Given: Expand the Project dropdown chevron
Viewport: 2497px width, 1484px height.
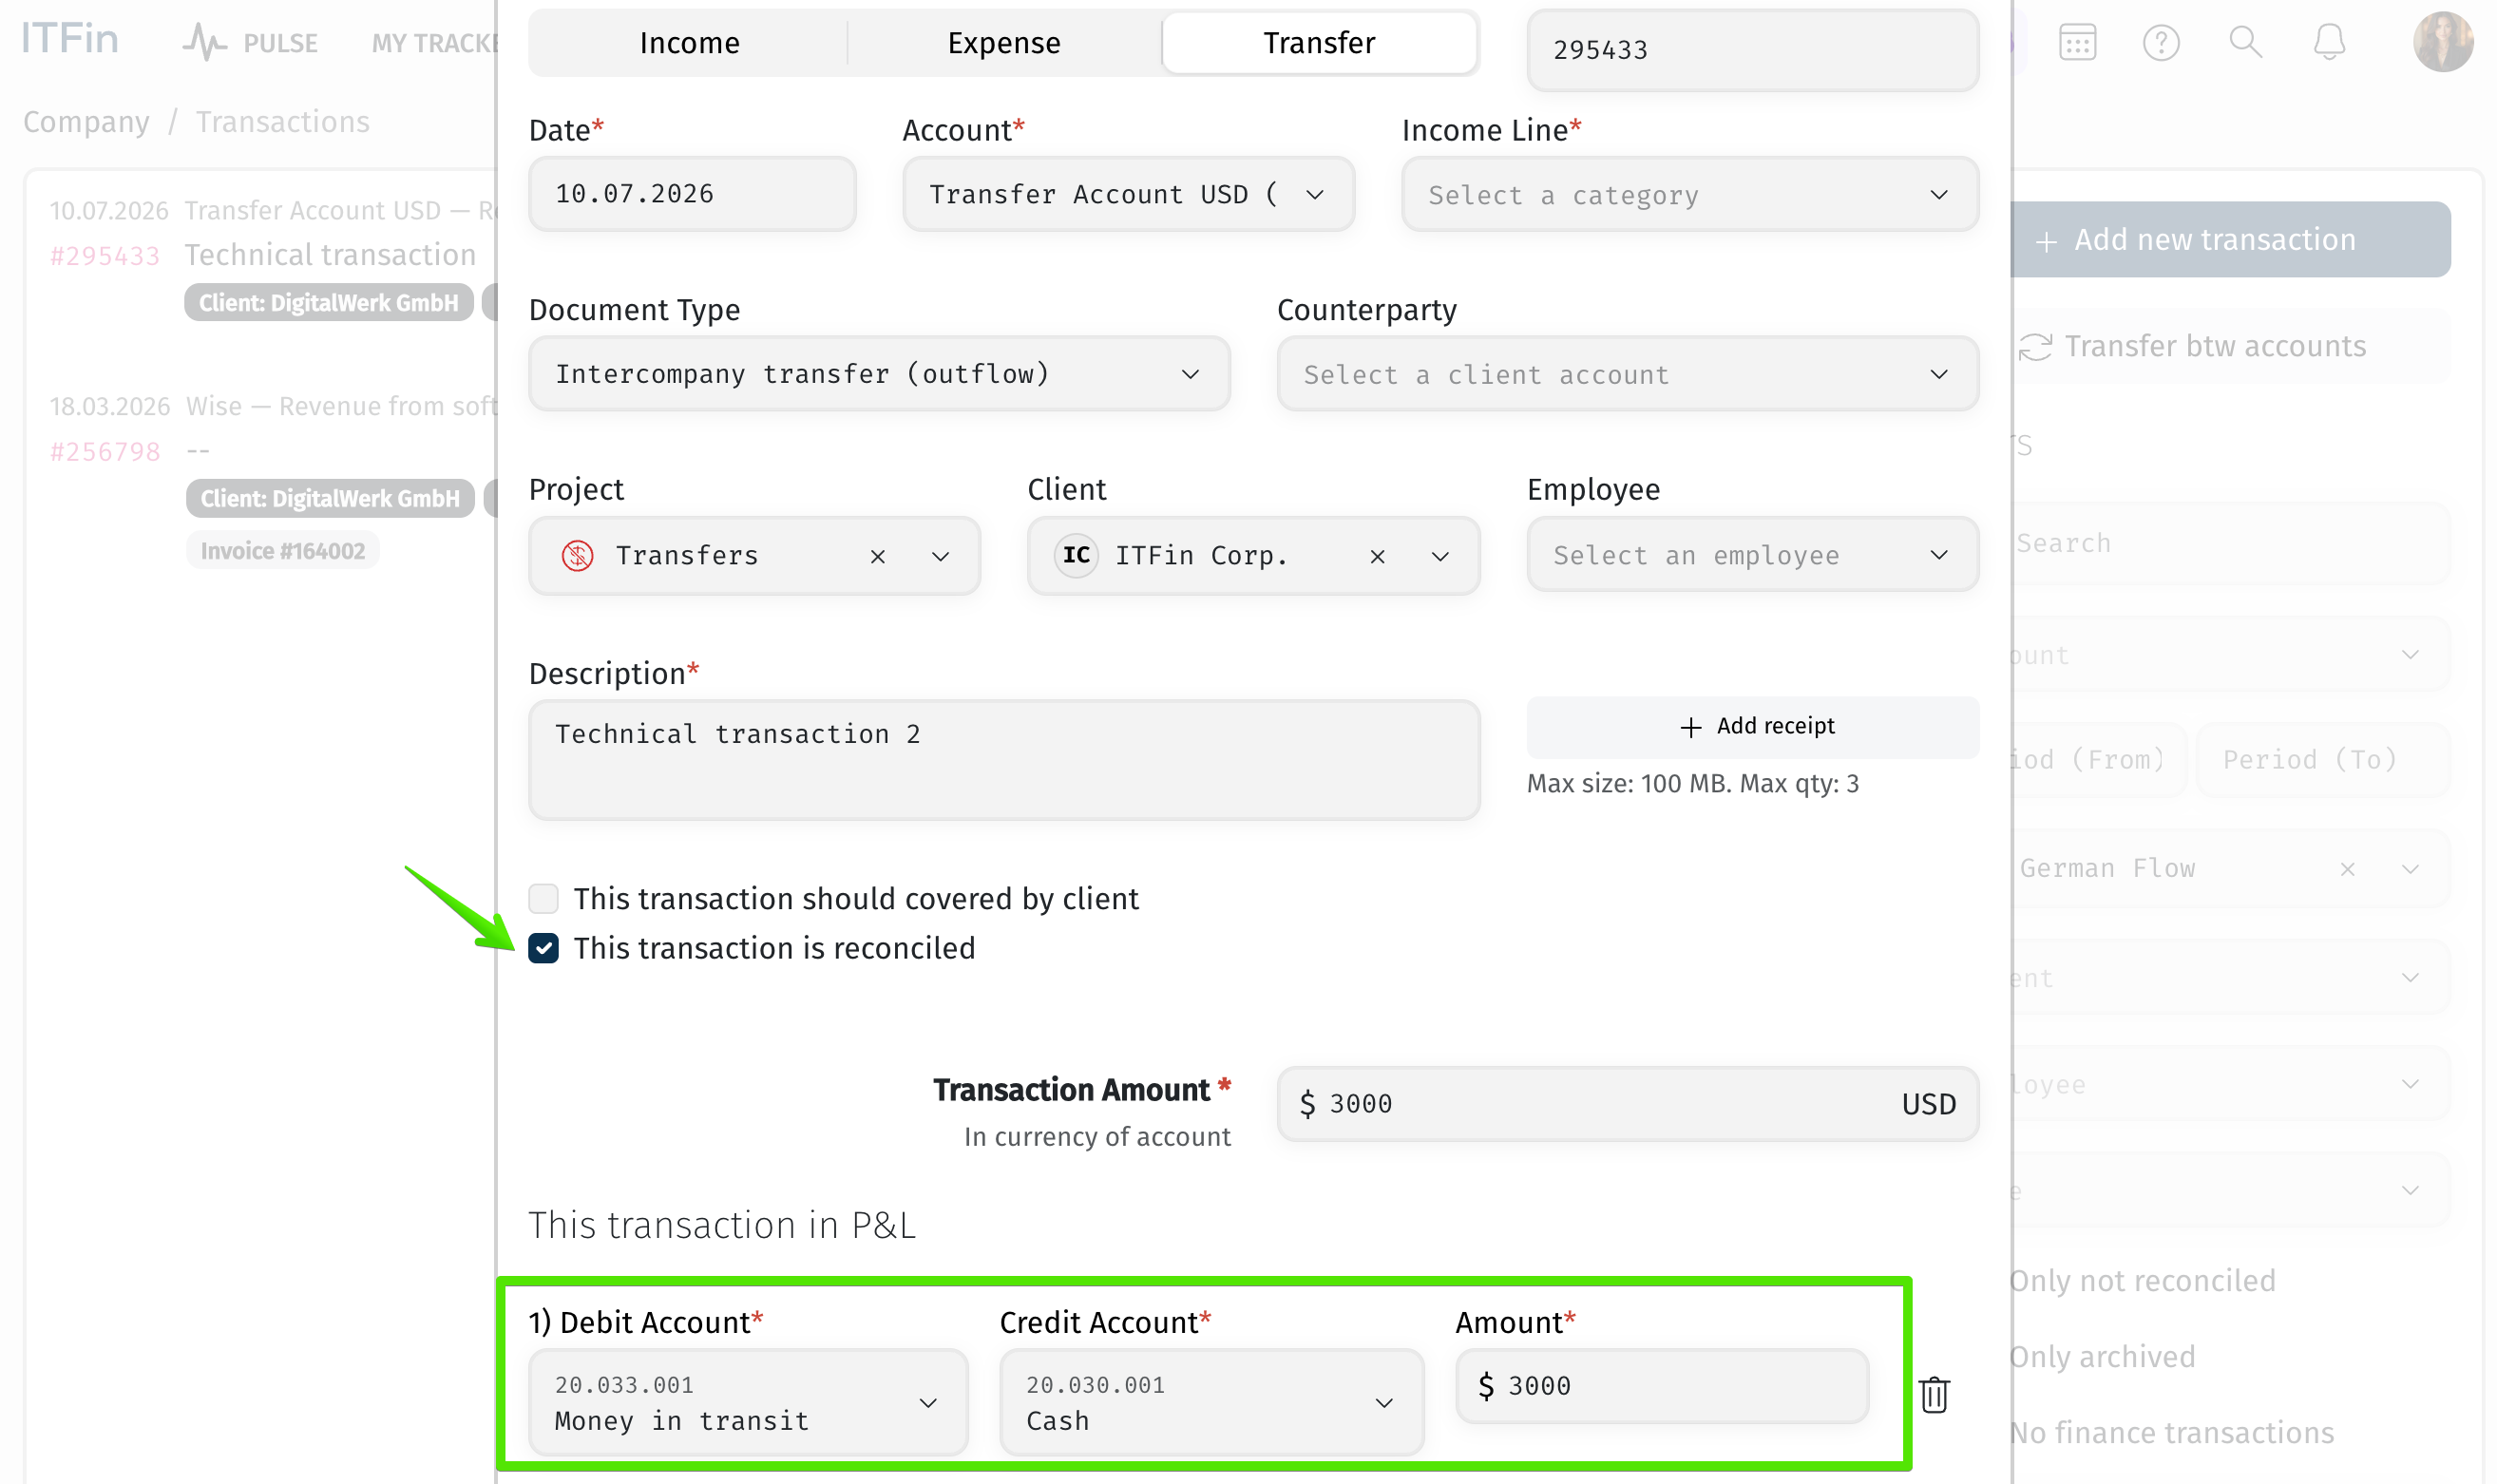Looking at the screenshot, I should pyautogui.click(x=940, y=556).
